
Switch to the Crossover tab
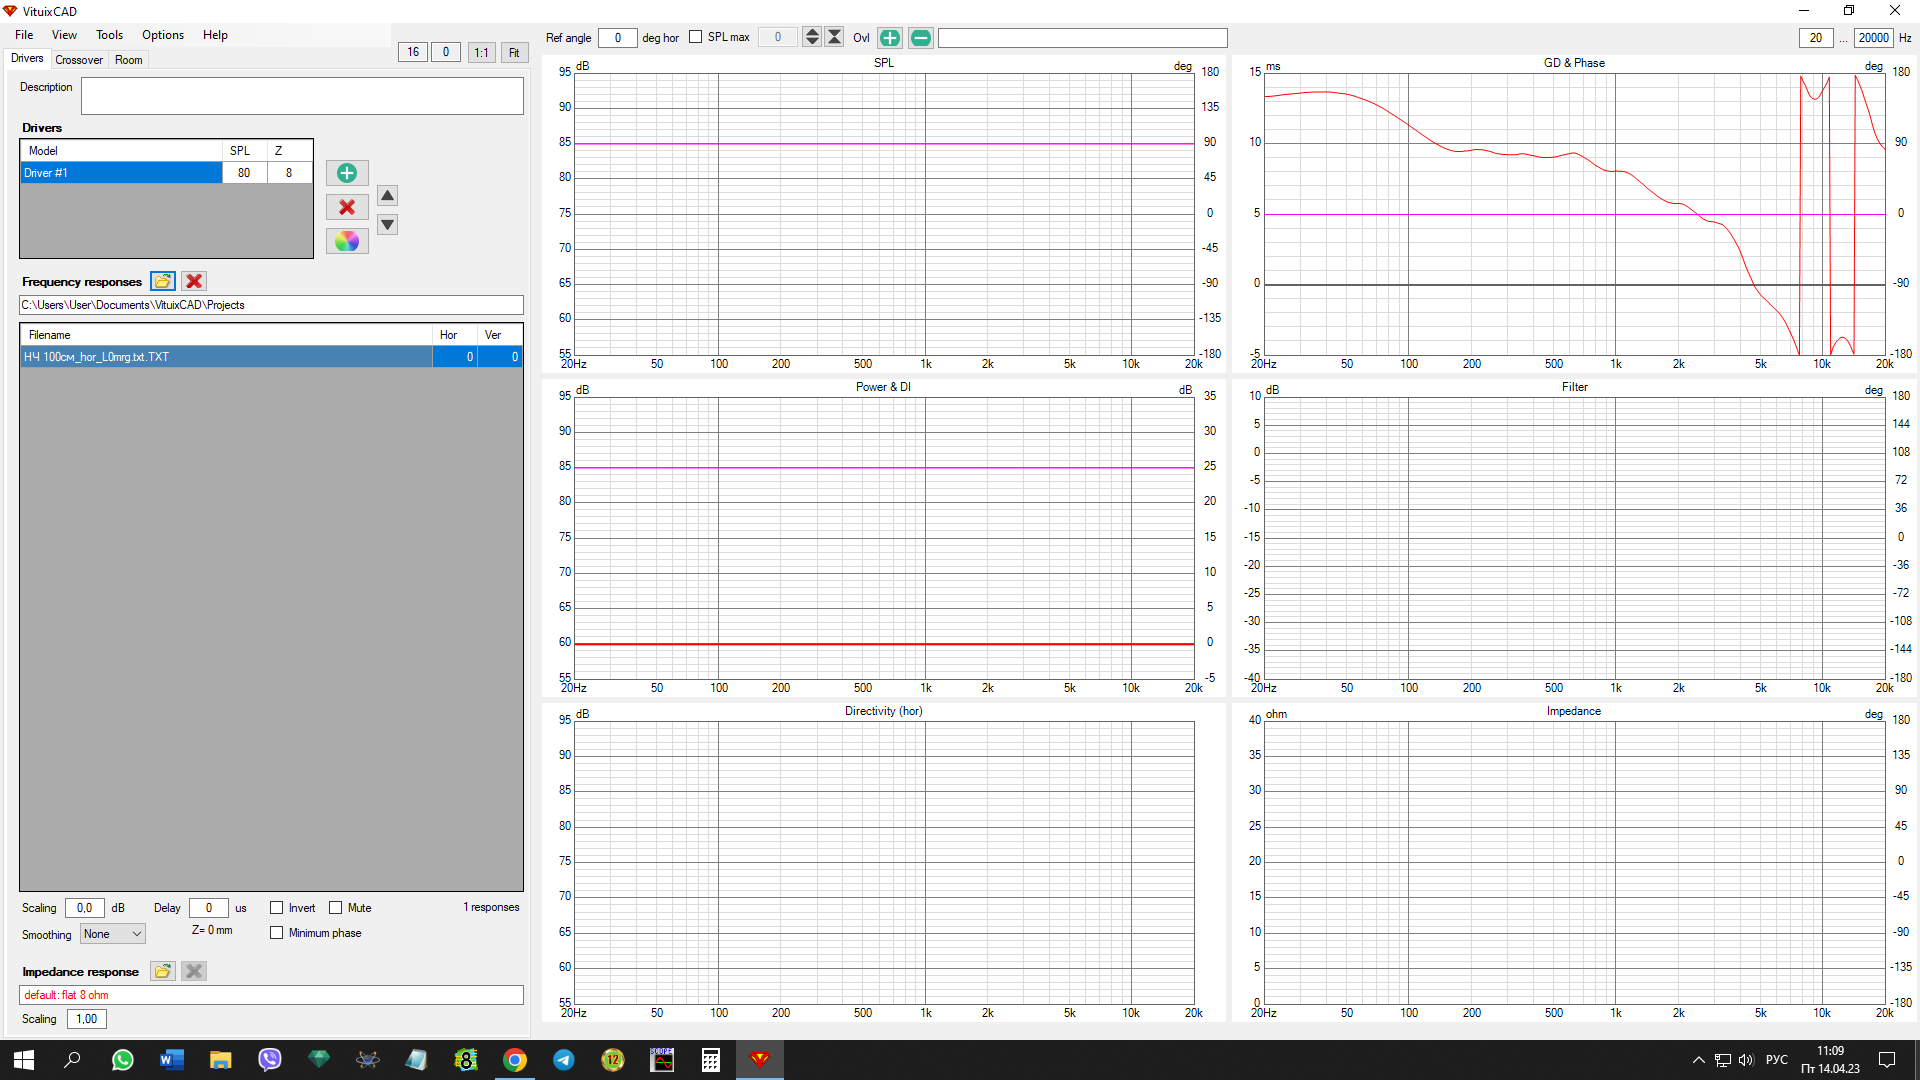pos(79,60)
